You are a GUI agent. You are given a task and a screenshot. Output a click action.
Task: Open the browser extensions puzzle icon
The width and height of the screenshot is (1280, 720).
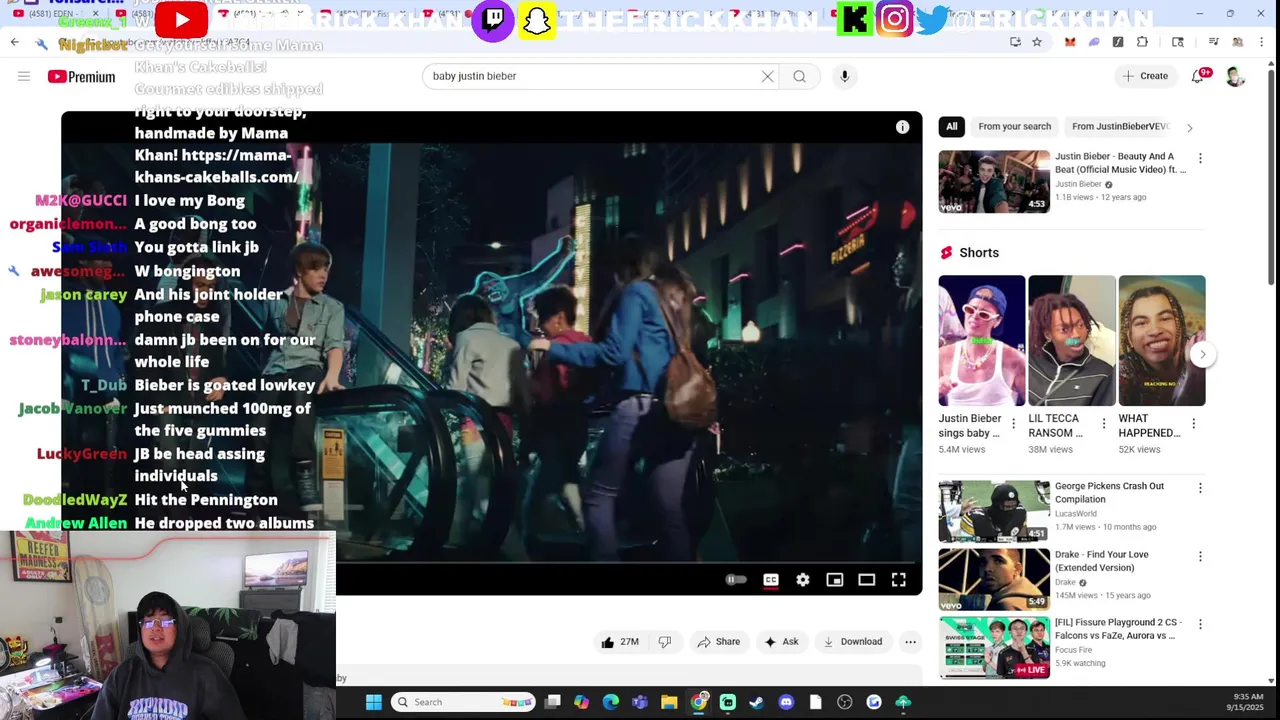tap(1142, 42)
